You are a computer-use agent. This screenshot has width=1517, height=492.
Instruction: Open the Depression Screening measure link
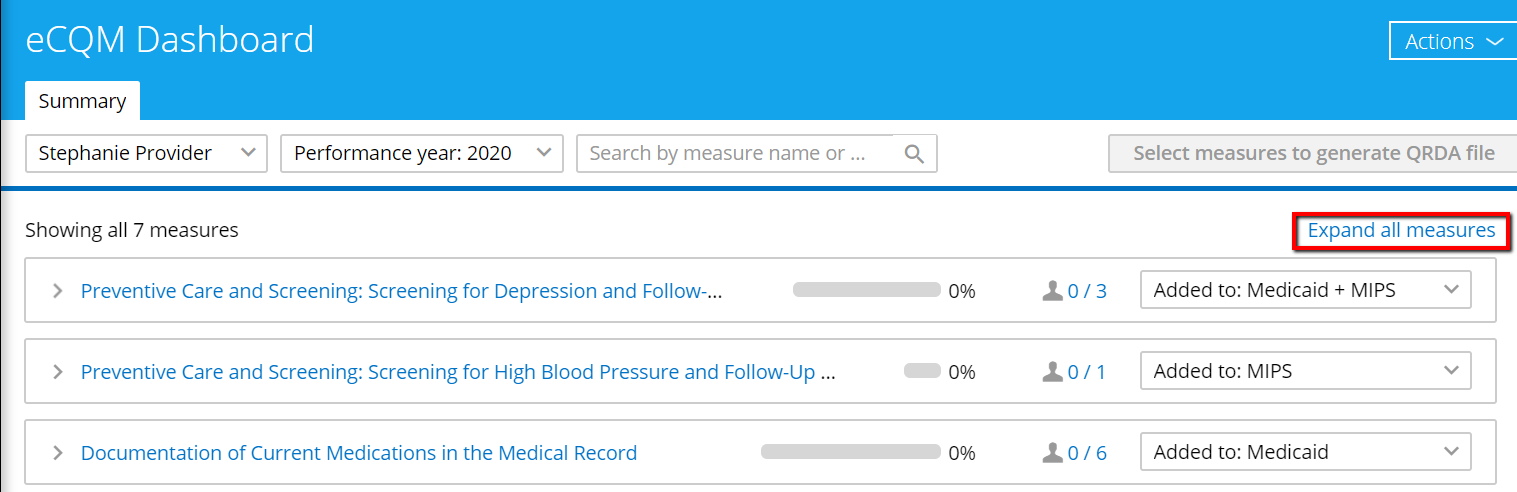coord(401,291)
